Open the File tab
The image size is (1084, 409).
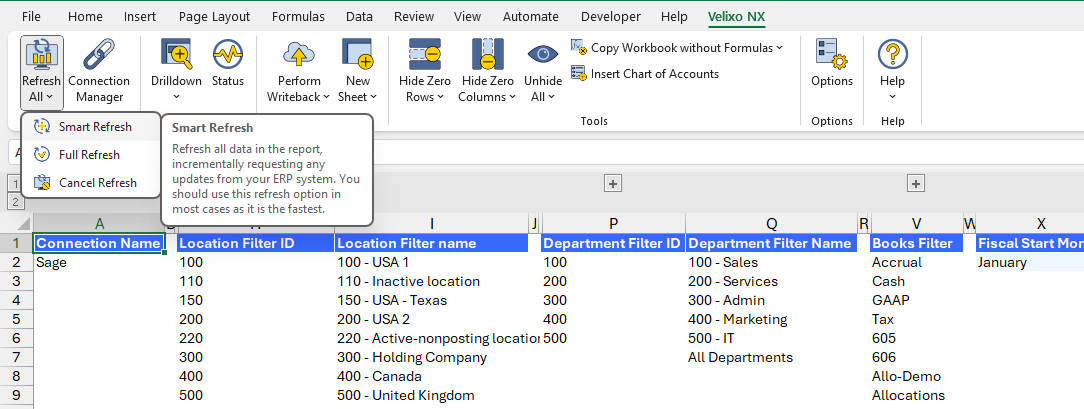31,17
